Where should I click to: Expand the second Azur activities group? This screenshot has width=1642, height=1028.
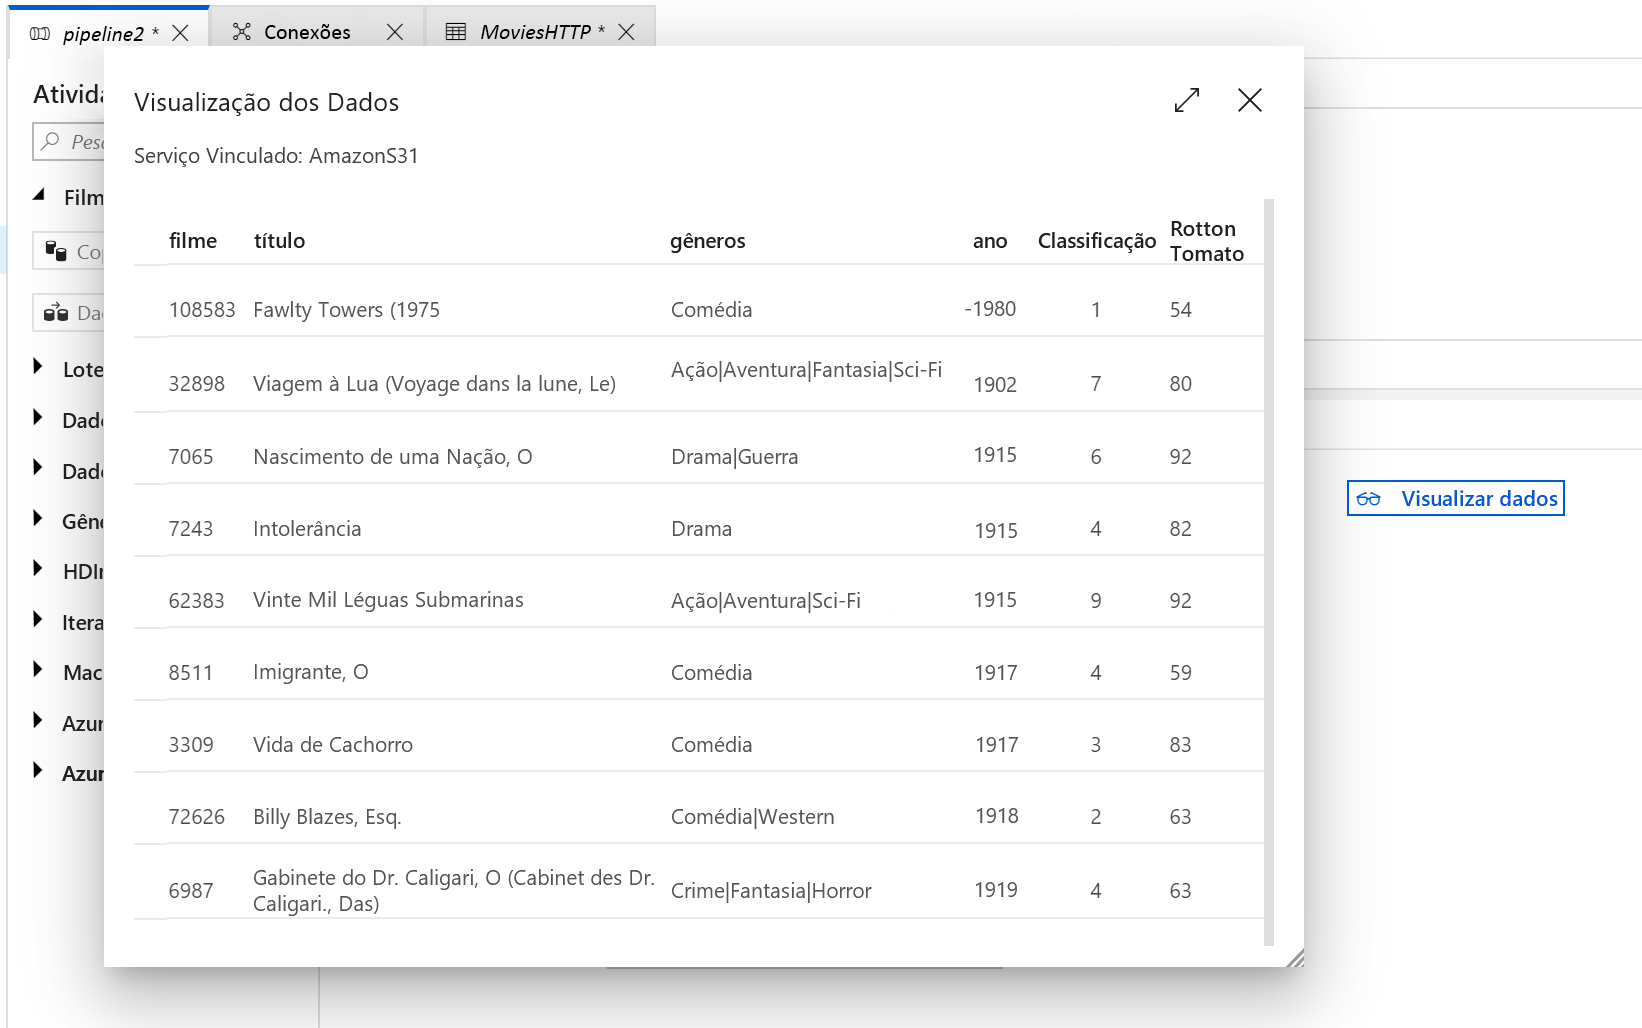[38, 770]
